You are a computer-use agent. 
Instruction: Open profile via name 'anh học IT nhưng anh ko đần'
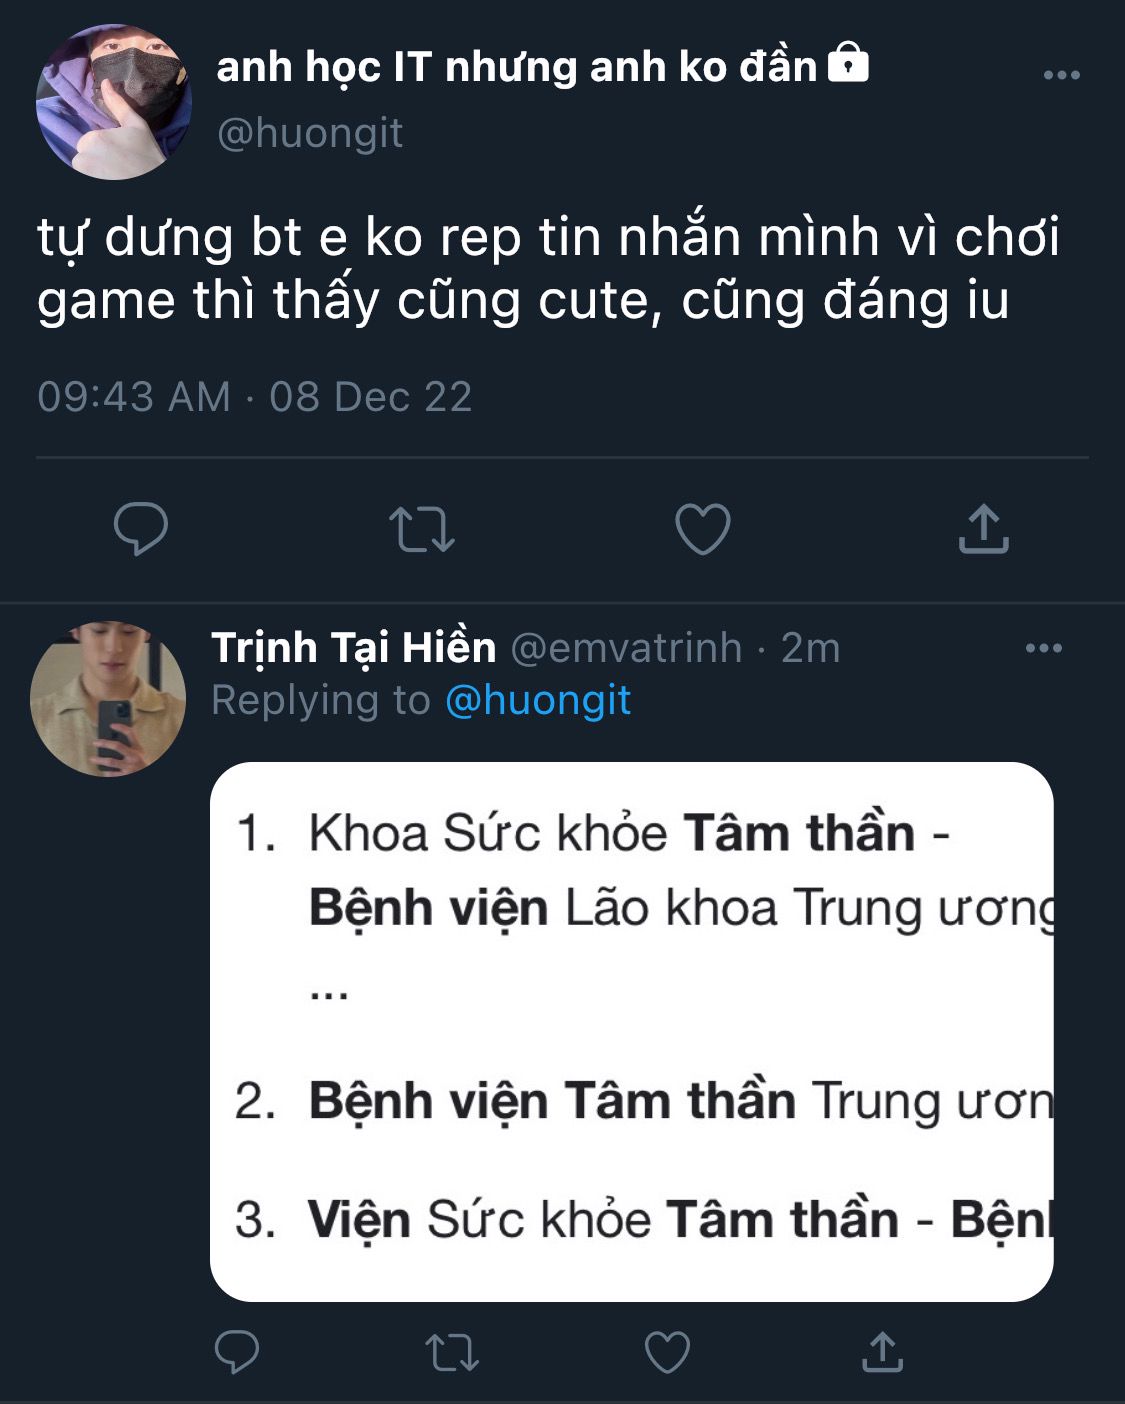516,67
